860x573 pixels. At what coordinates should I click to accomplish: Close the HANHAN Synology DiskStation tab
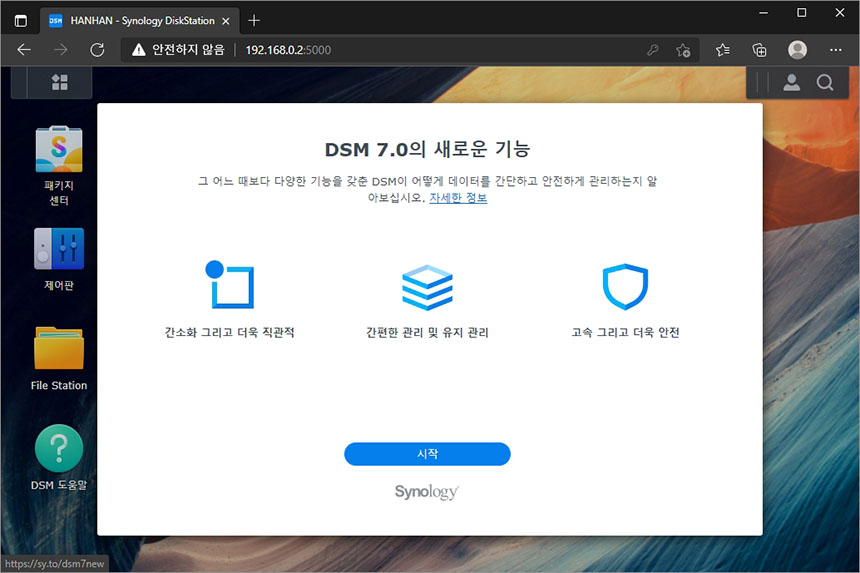[225, 21]
